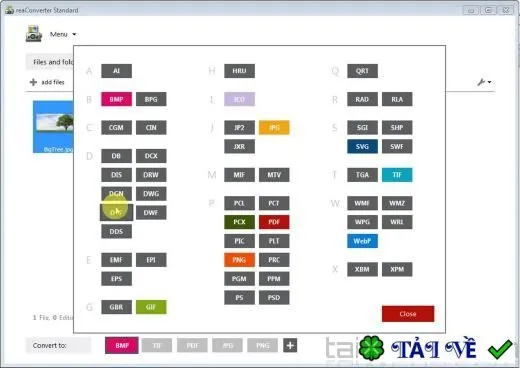Select the red PDF format in the grid
Screen dimensions: 520x368
(x=274, y=222)
